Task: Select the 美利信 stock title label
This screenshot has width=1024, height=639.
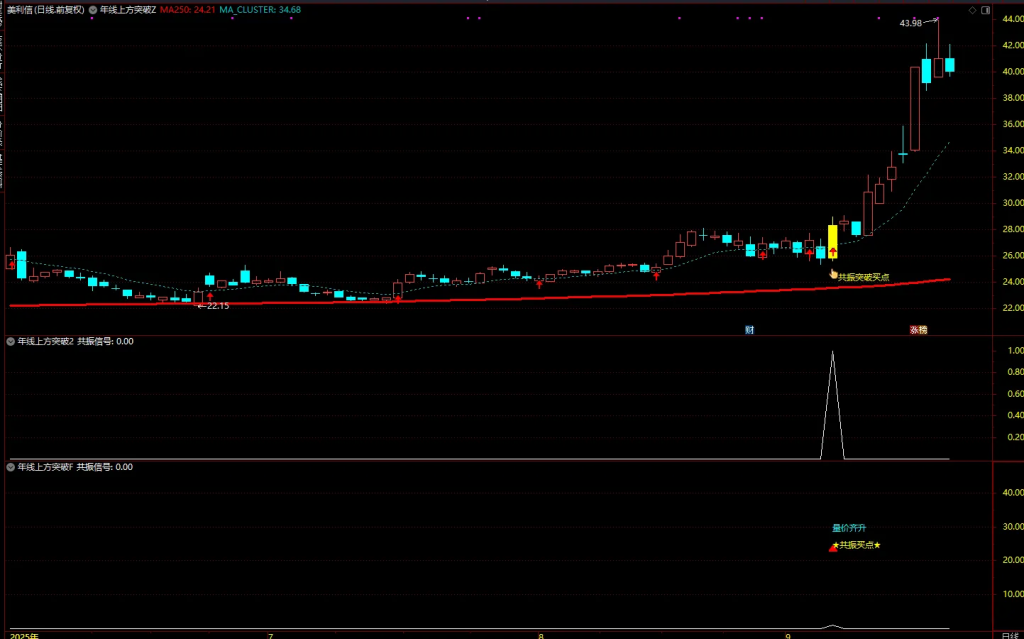Action: [22, 9]
